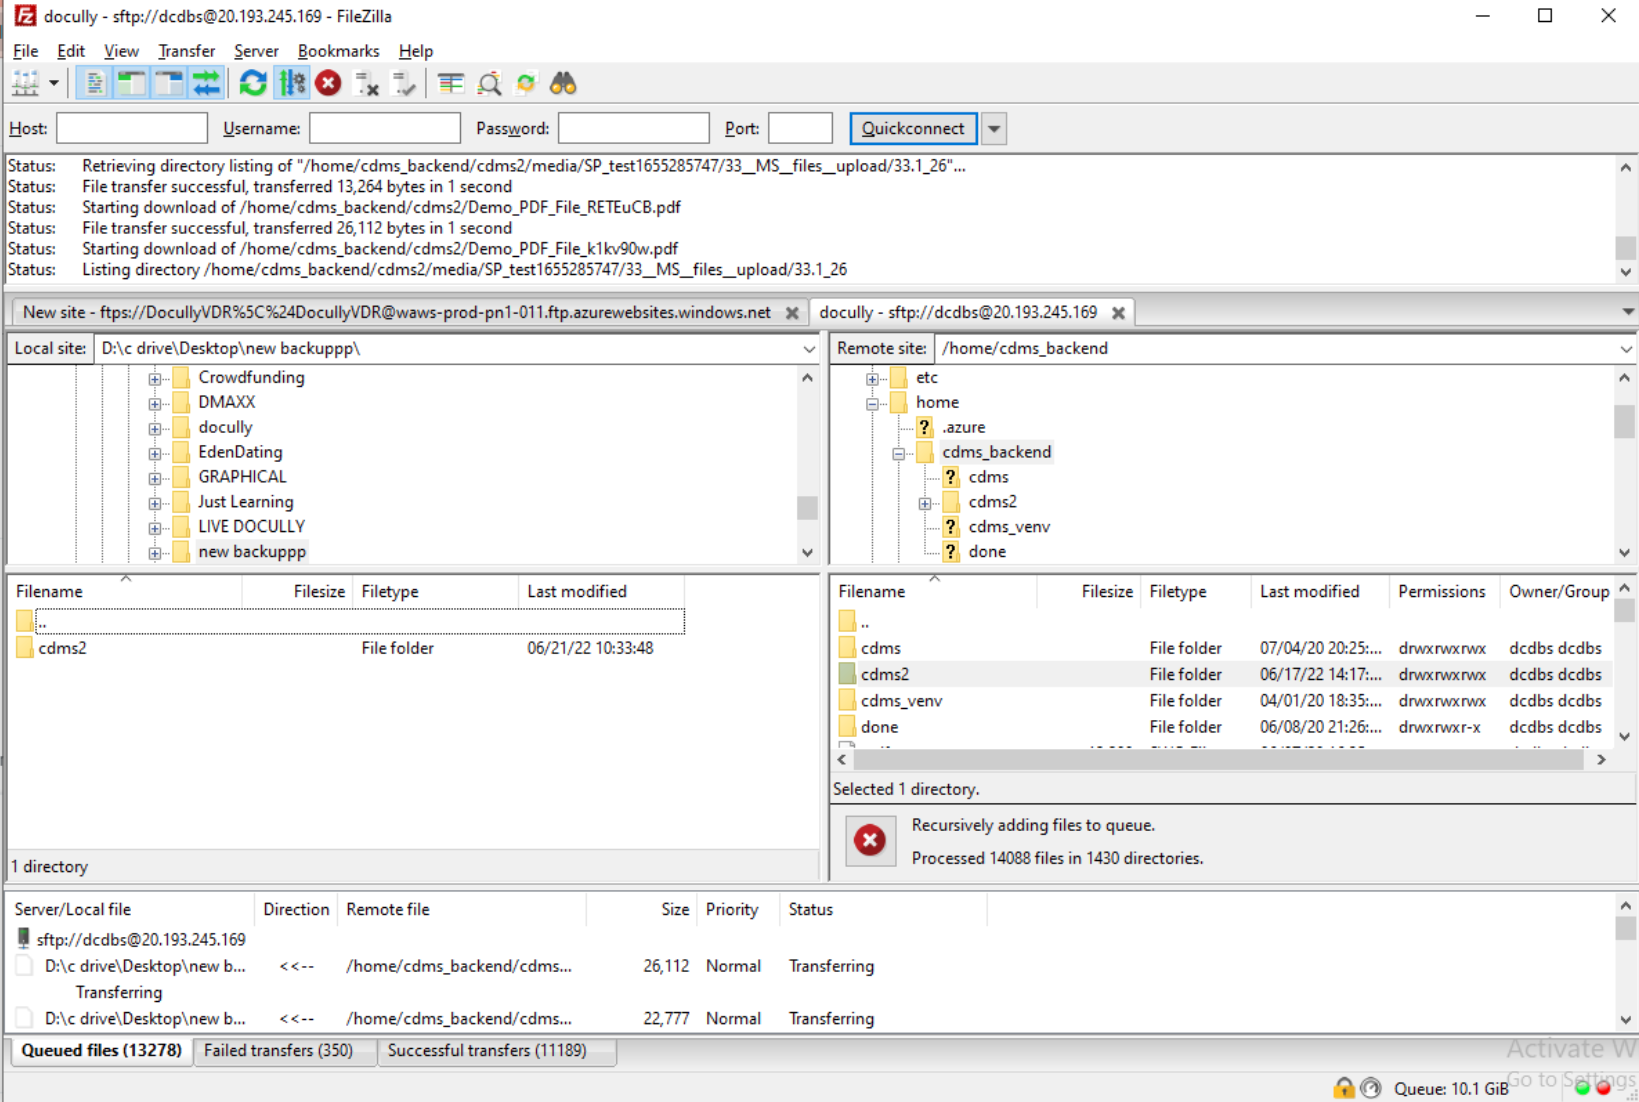The height and width of the screenshot is (1102, 1639).
Task: Click the red cancel icon beside queue progress
Action: (x=870, y=841)
